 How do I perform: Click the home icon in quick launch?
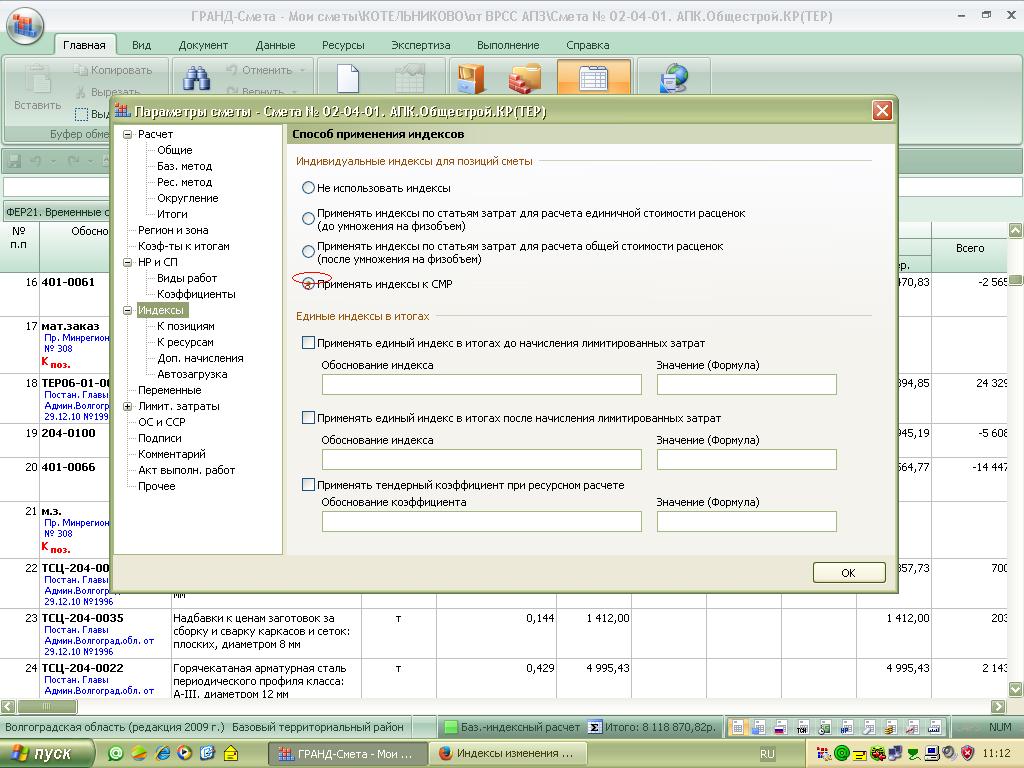point(231,753)
